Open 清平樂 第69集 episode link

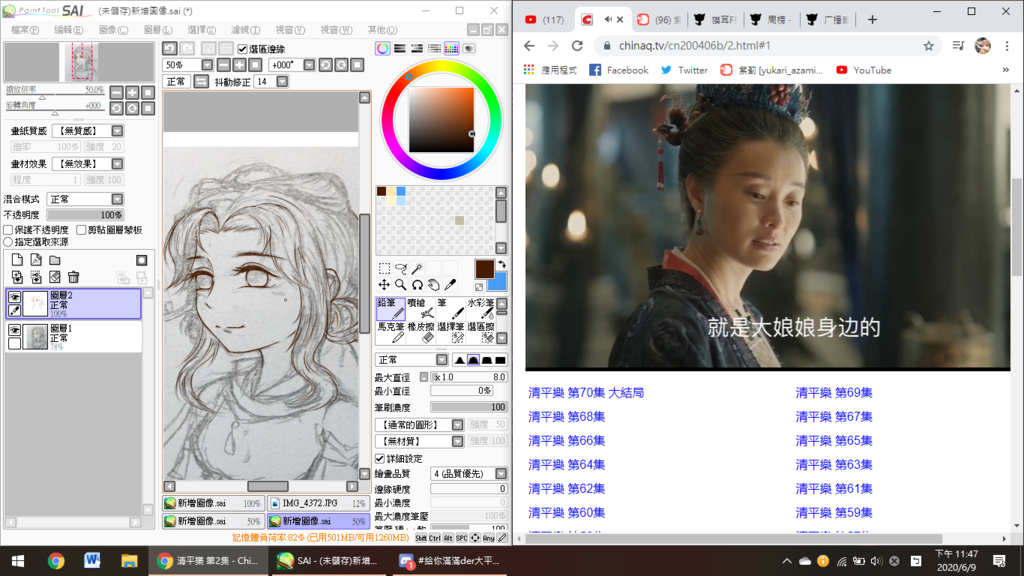coord(834,392)
